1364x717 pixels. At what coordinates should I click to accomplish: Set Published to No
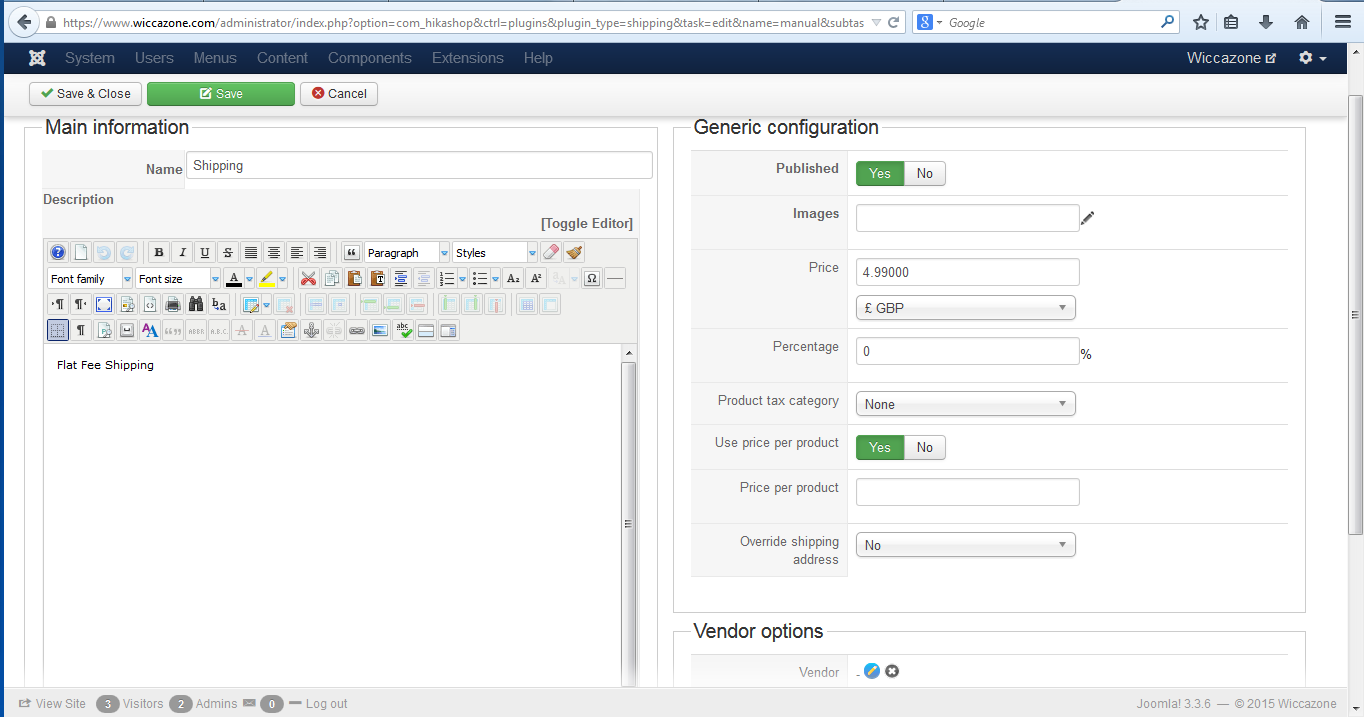925,173
